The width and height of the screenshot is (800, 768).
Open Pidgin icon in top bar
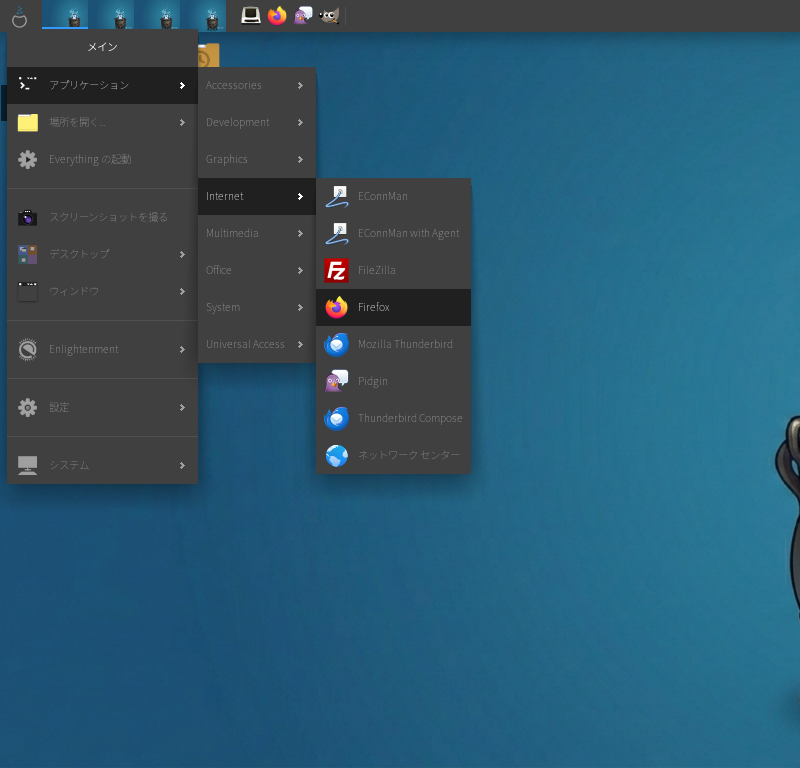coord(303,16)
